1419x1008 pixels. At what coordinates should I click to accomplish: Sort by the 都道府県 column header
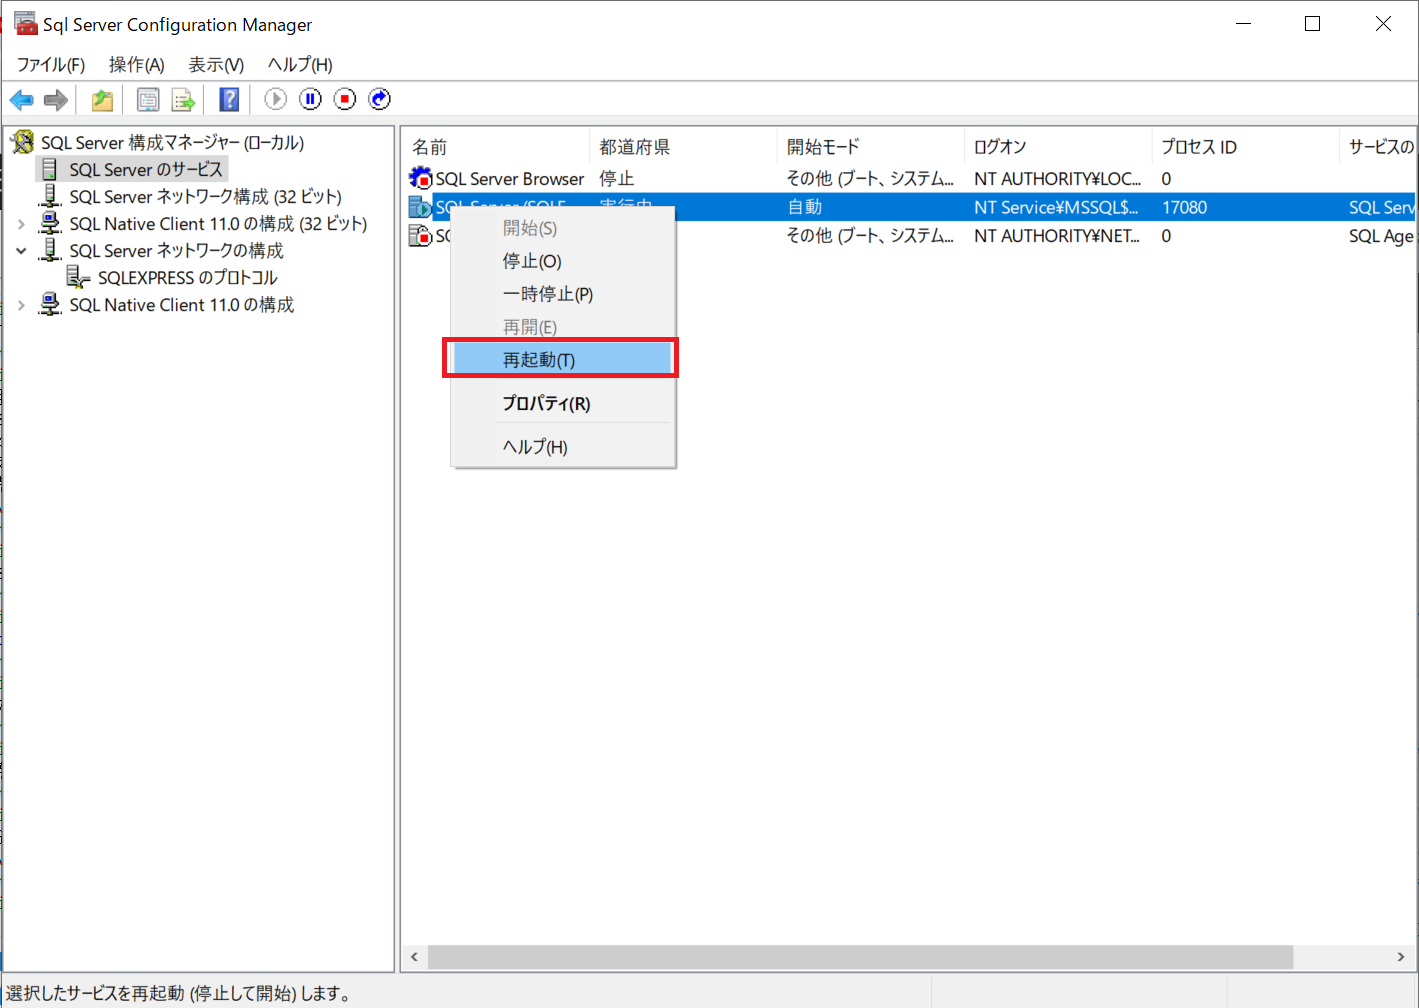point(682,147)
